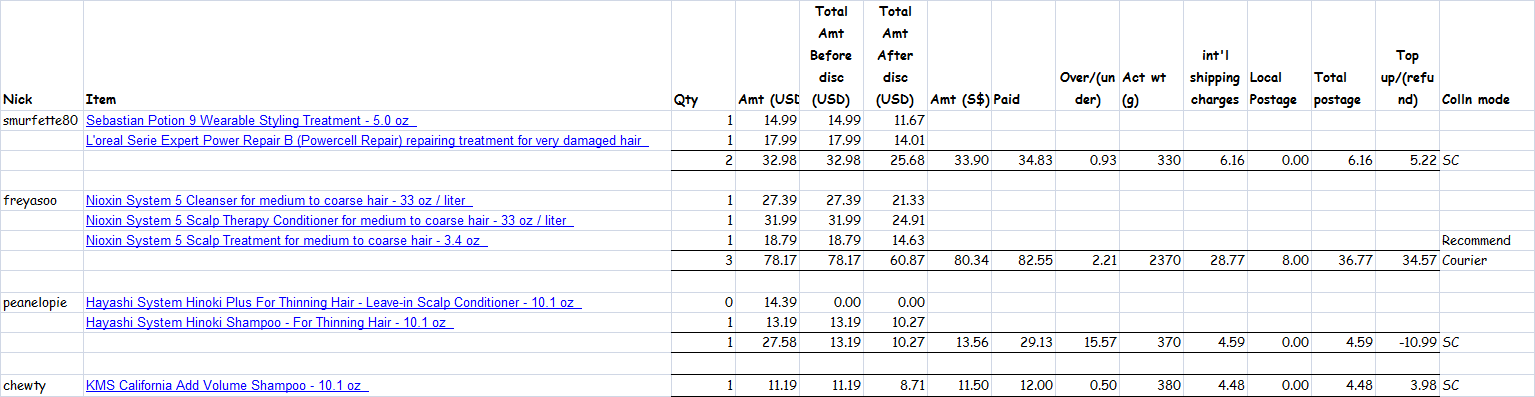Image resolution: width=1535 pixels, height=397 pixels.
Task: Select the int'l shipping charges header
Action: [x=1216, y=55]
